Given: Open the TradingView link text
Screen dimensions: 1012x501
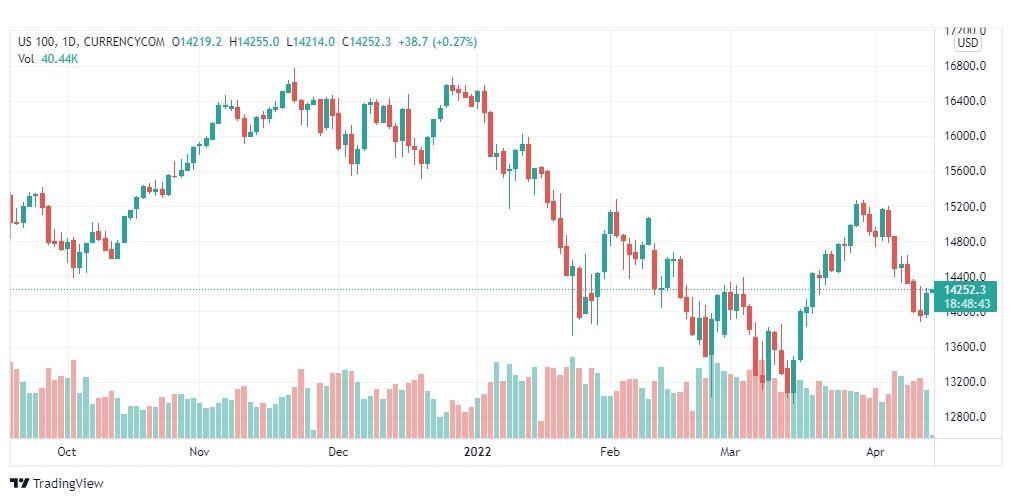Looking at the screenshot, I should 68,483.
